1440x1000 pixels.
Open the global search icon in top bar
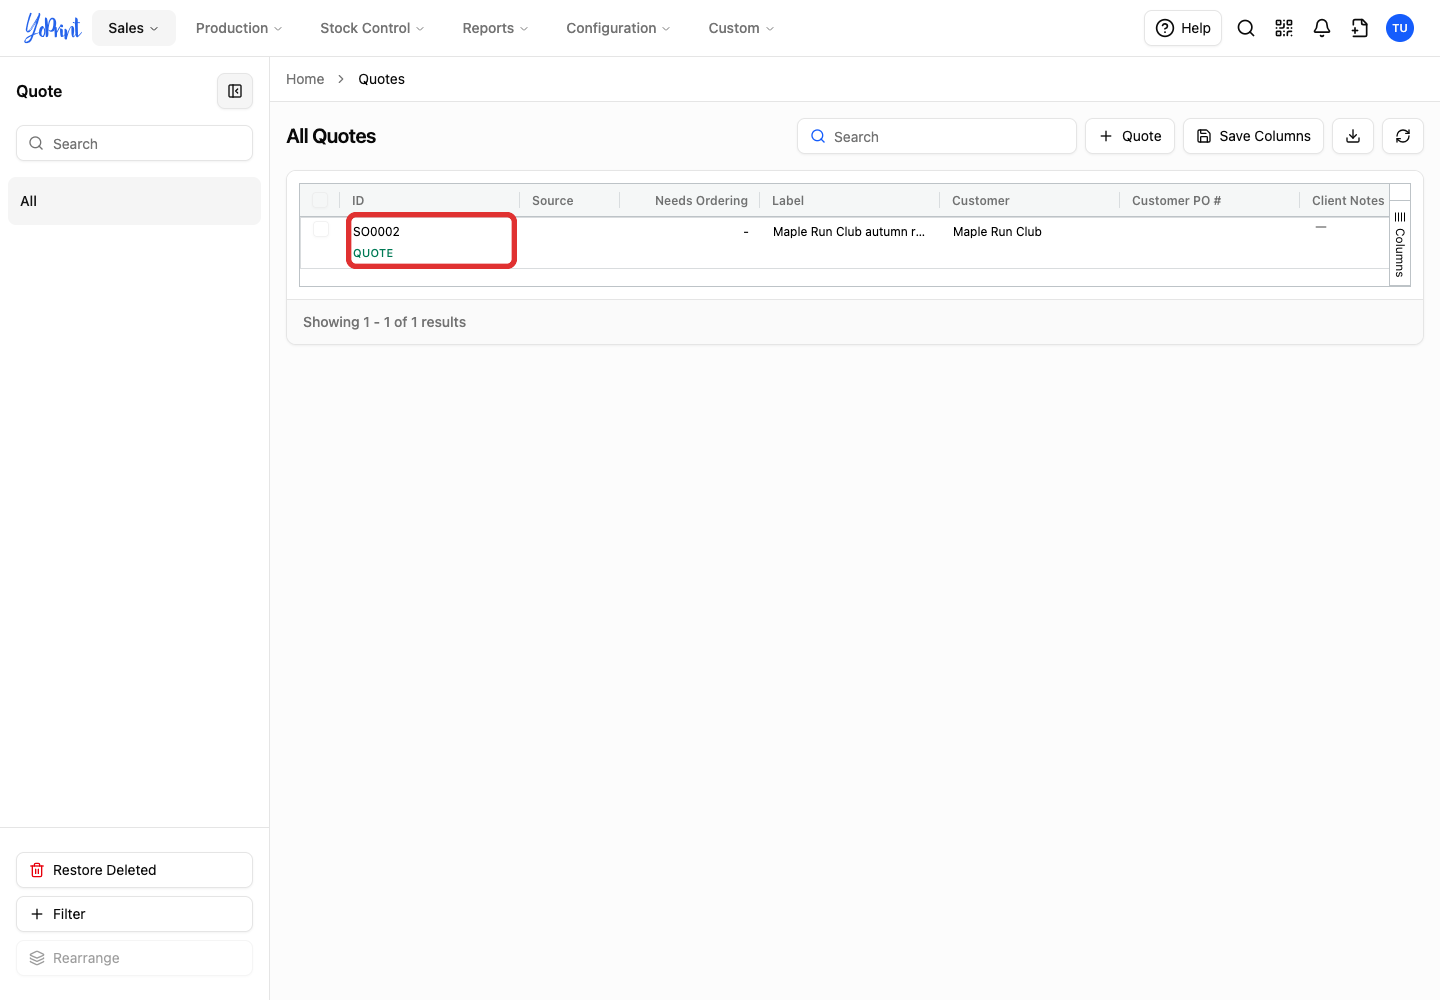[1246, 28]
